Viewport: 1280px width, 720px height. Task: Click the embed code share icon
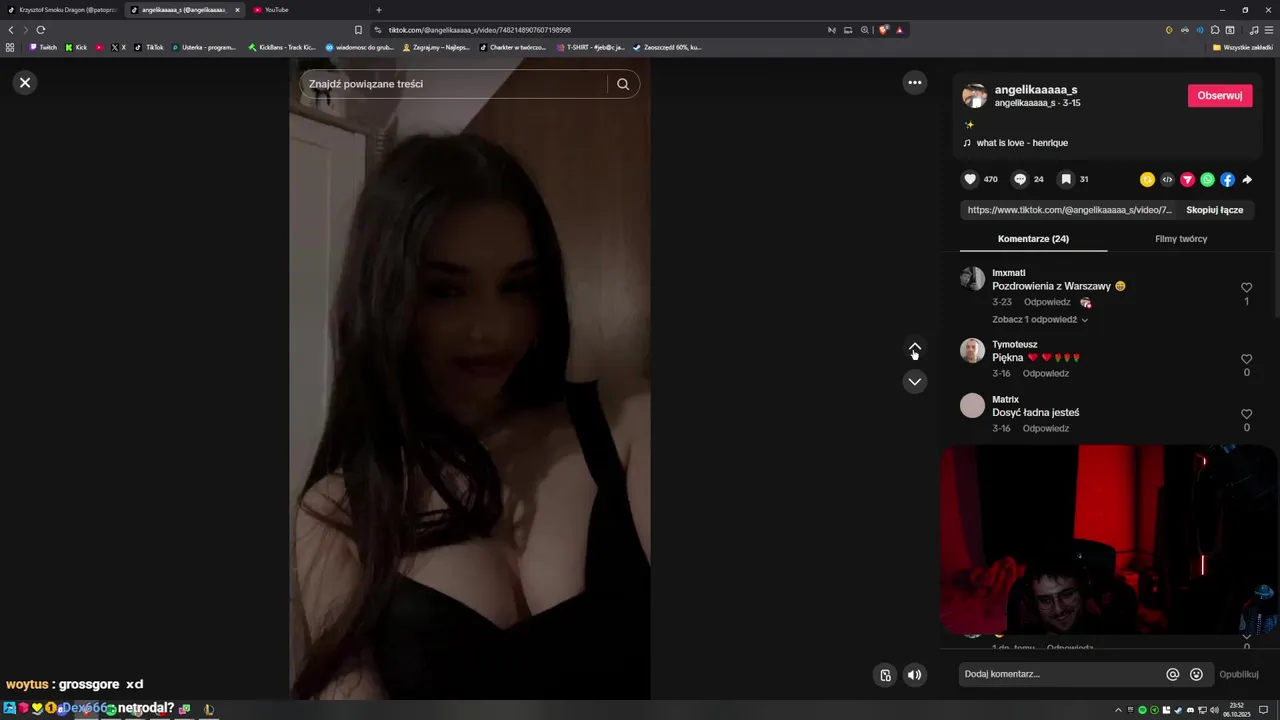tap(1167, 180)
